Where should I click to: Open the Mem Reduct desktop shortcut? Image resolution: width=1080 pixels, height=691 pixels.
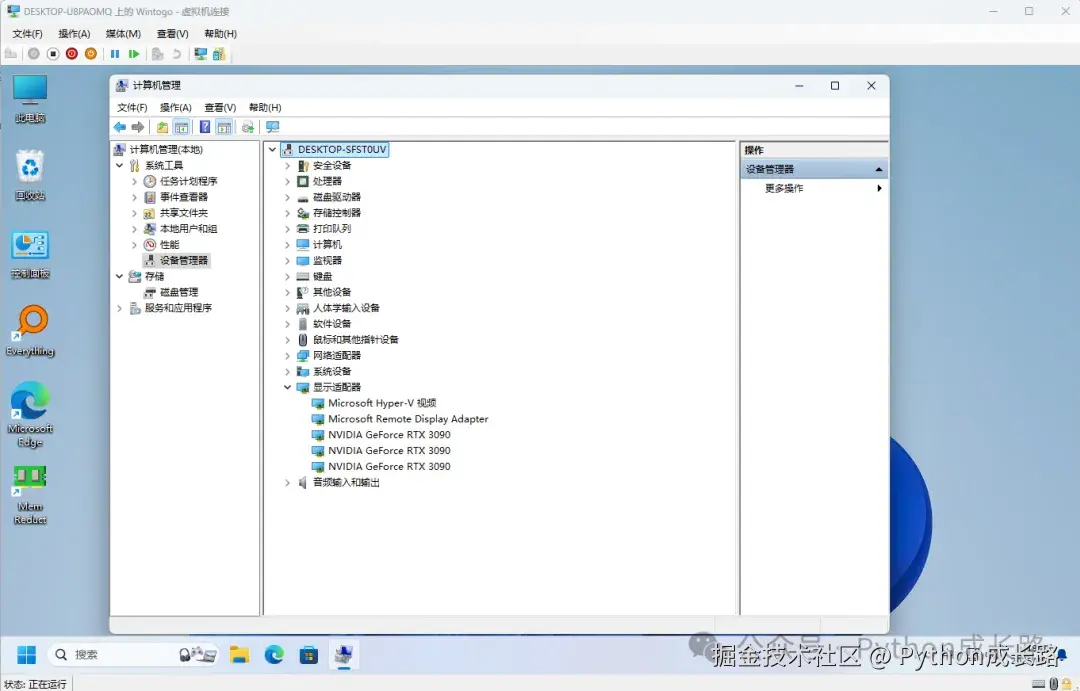point(30,495)
